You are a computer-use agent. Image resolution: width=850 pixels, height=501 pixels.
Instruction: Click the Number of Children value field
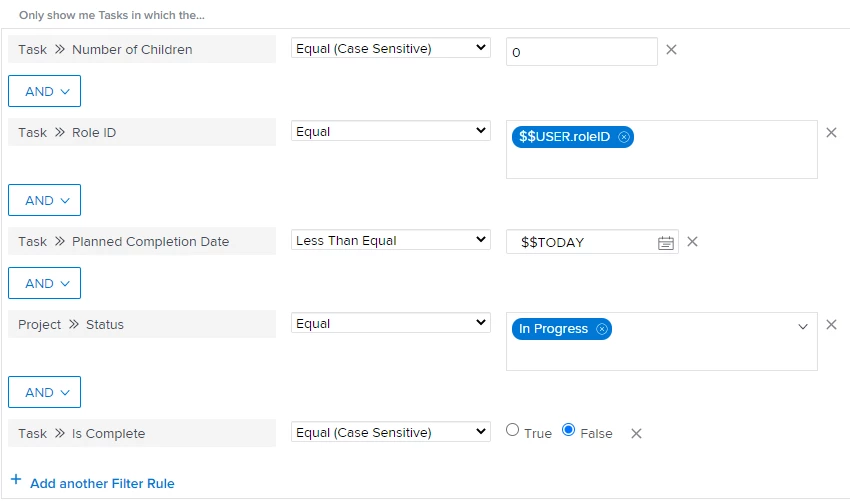click(582, 52)
